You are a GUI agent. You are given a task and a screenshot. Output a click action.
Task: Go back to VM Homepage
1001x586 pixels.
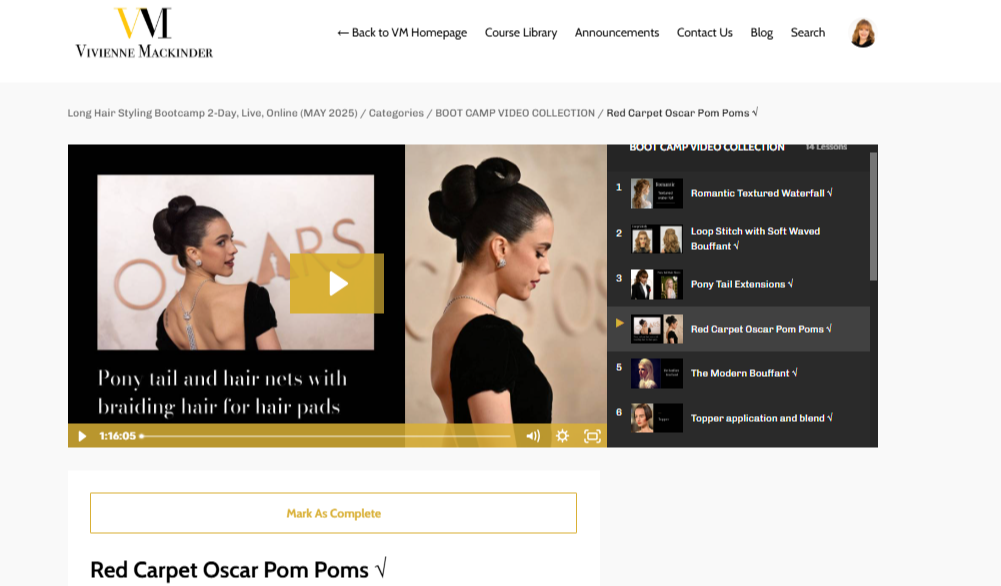pyautogui.click(x=402, y=33)
